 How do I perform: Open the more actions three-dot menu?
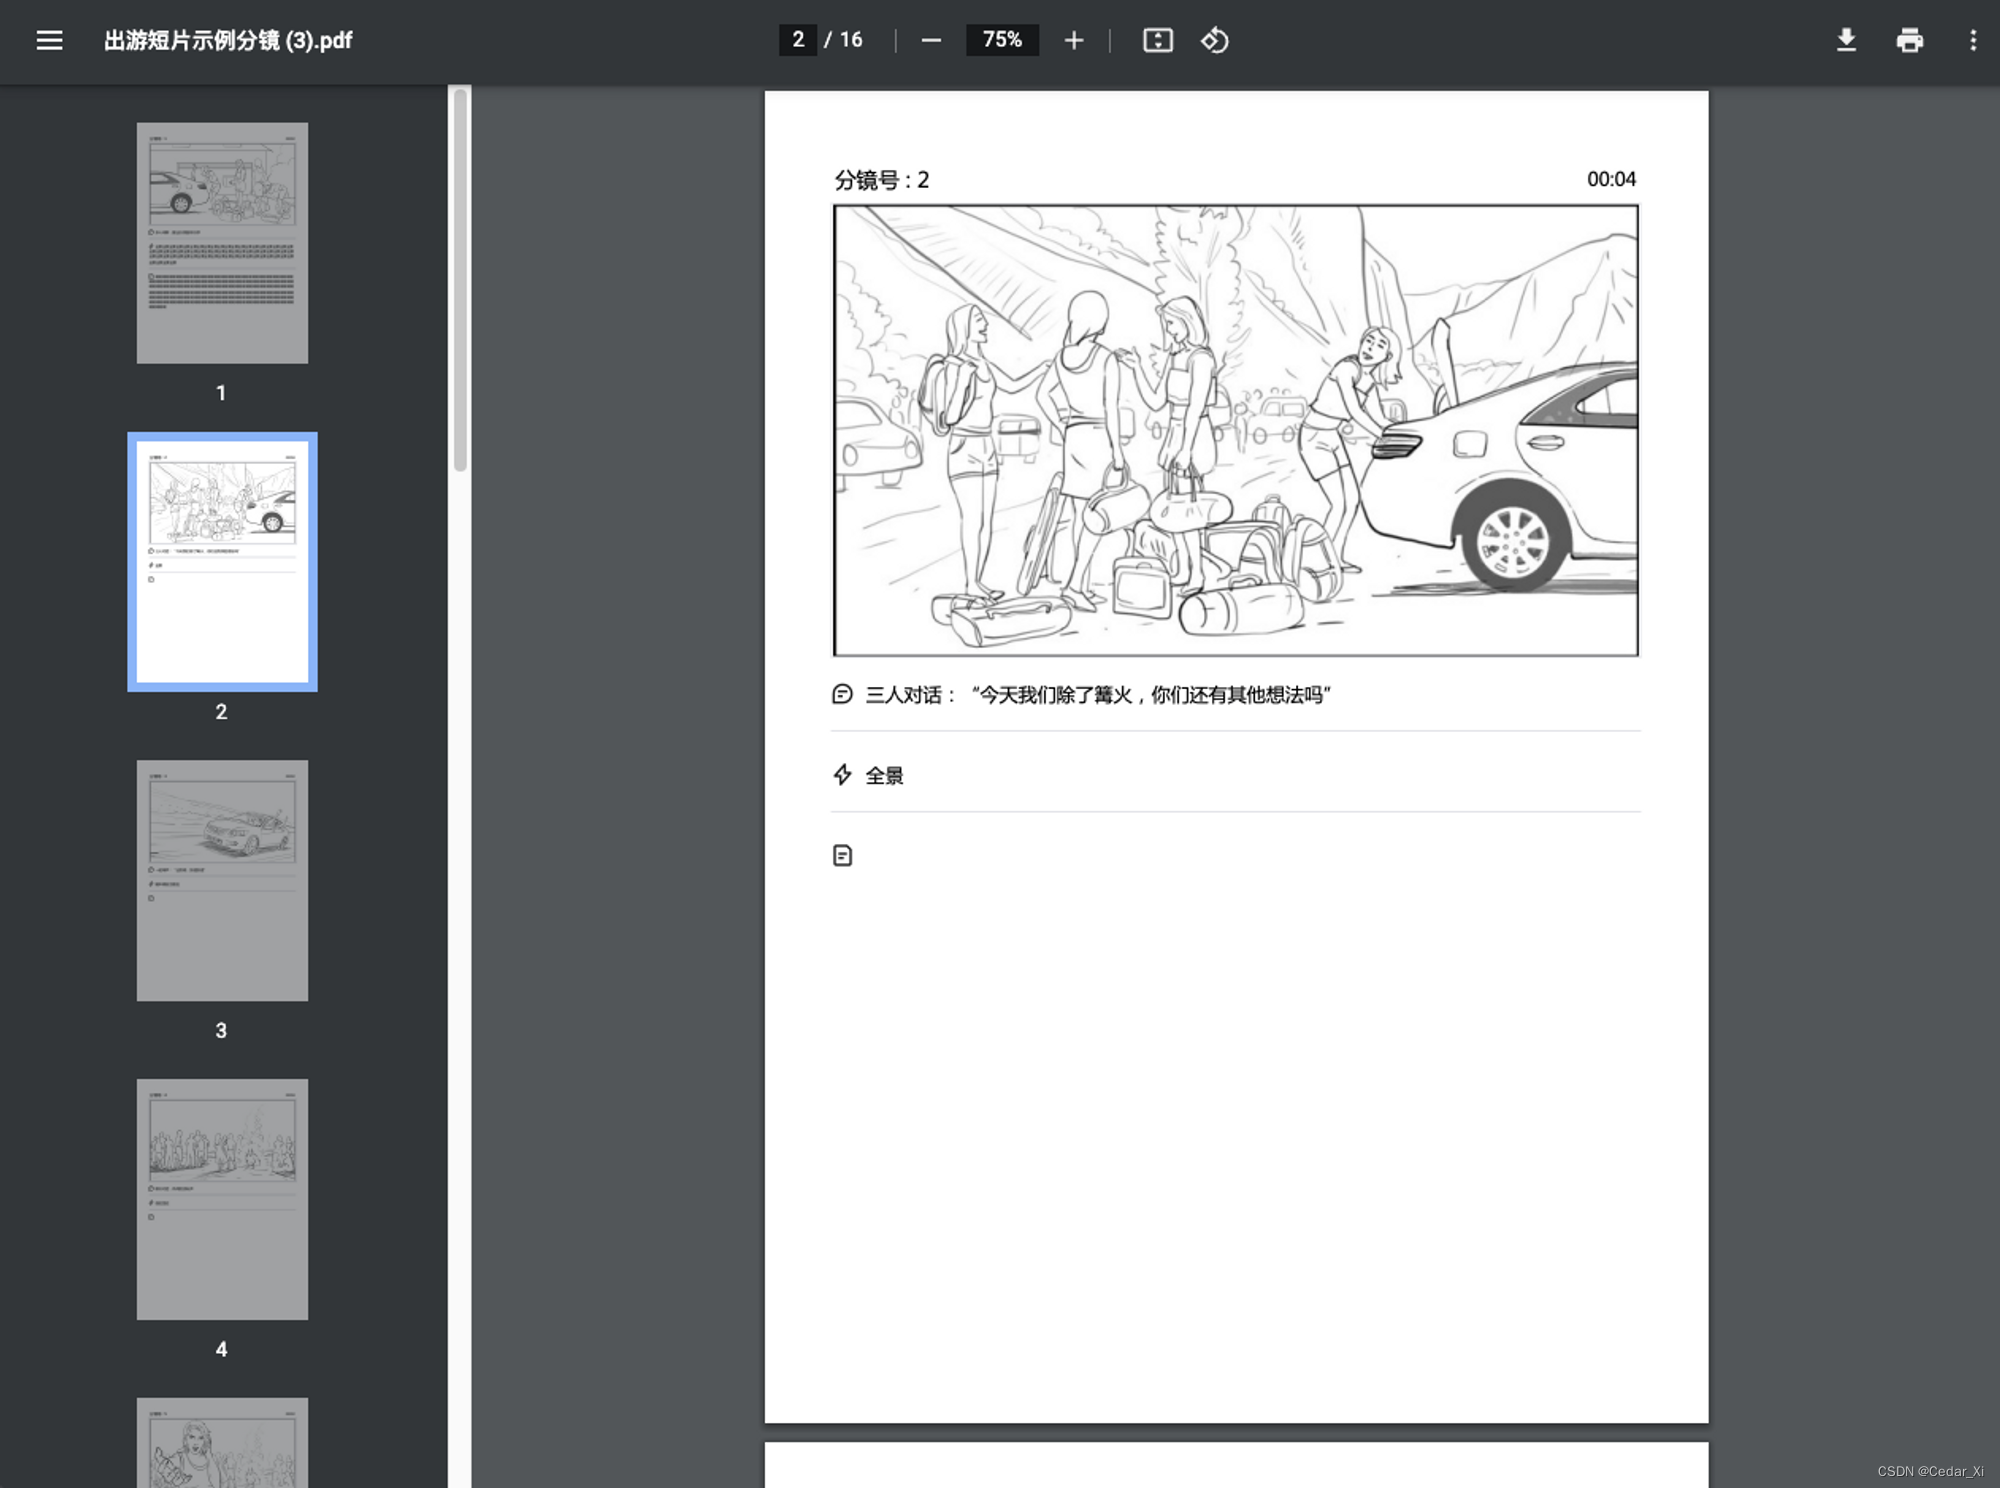1972,40
